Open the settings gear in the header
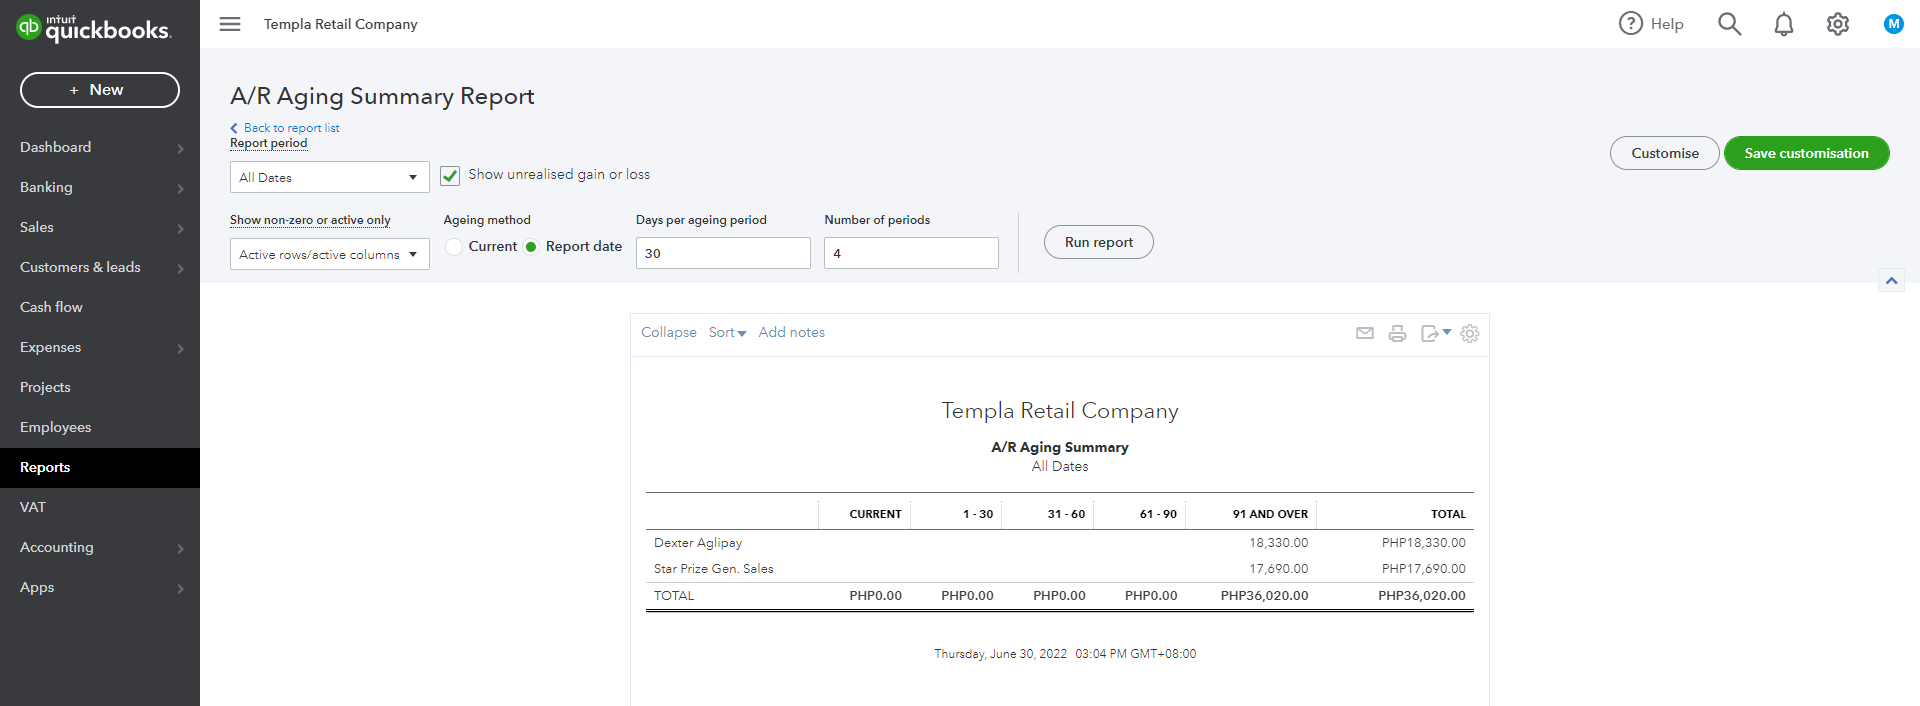This screenshot has height=706, width=1920. click(1837, 24)
